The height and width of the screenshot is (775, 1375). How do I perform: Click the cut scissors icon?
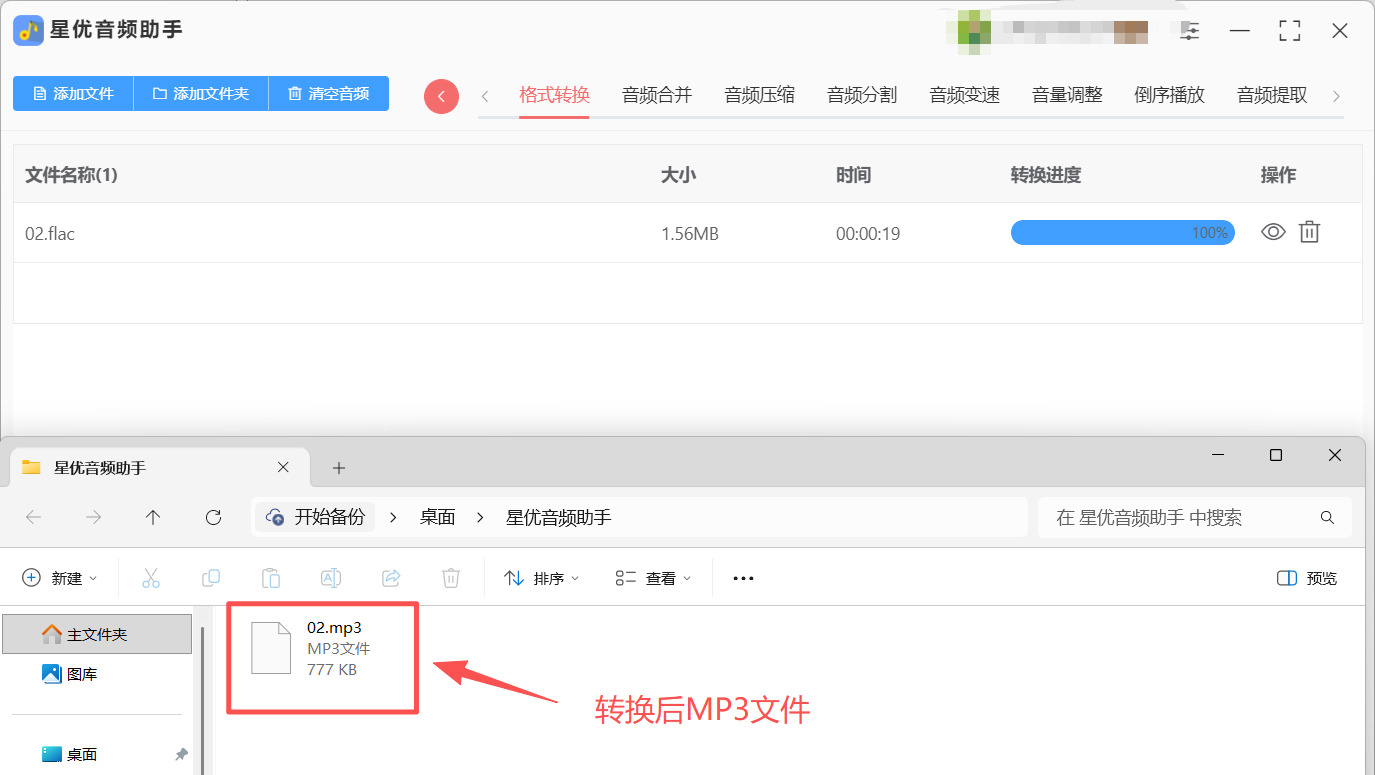click(x=151, y=578)
